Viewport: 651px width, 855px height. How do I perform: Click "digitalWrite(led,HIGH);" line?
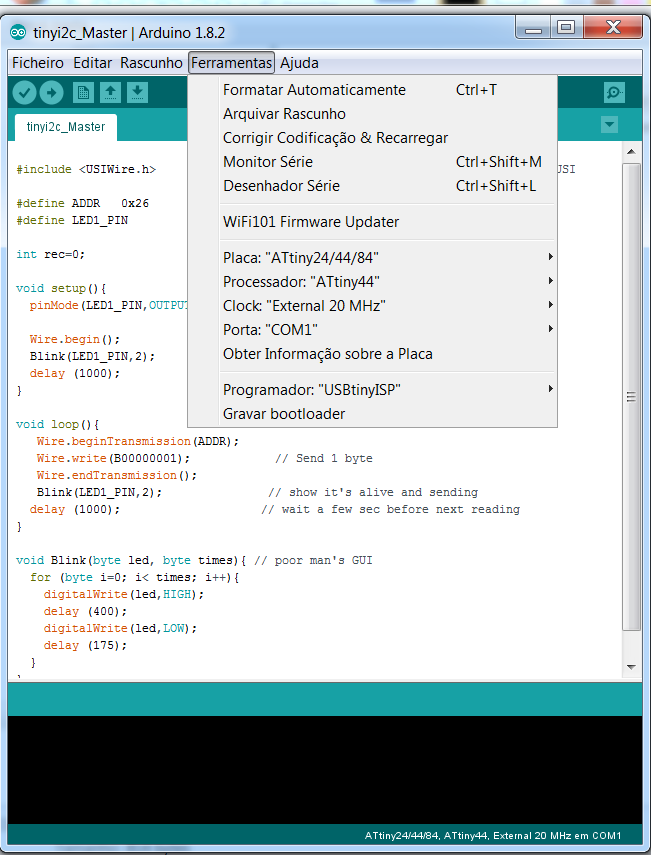pos(124,594)
